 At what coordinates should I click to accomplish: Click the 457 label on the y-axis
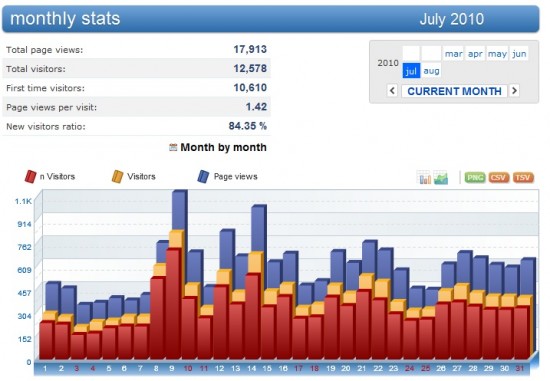click(x=25, y=293)
